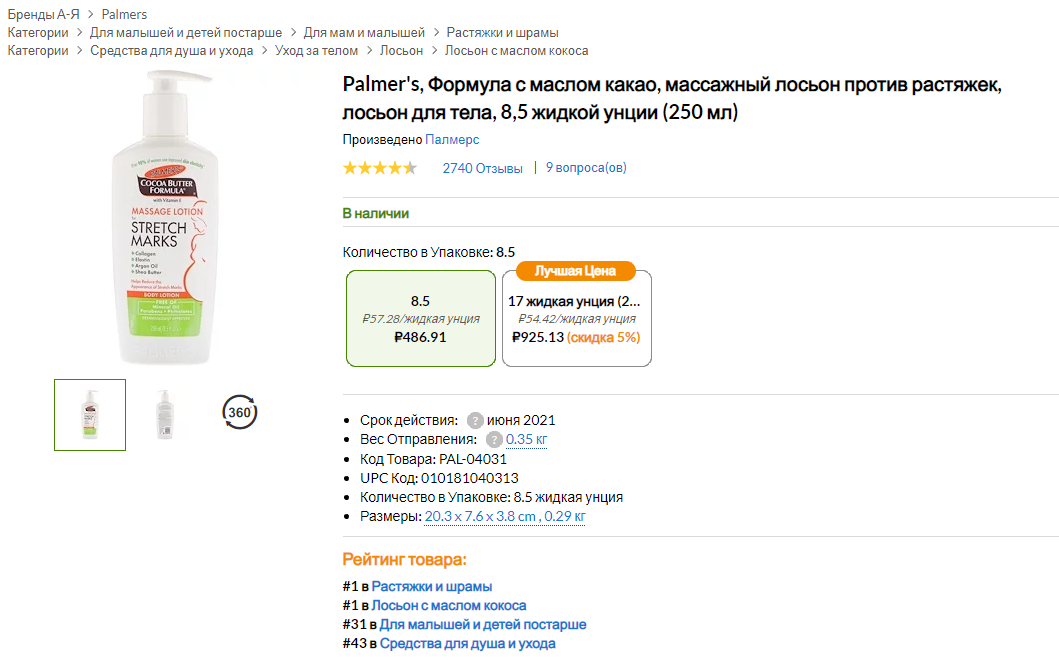
Task: Open the 9 вопроса(ов) questions link
Action: [587, 168]
